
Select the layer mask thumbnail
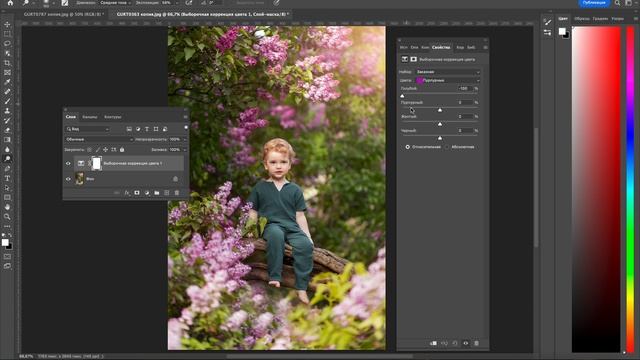click(96, 164)
